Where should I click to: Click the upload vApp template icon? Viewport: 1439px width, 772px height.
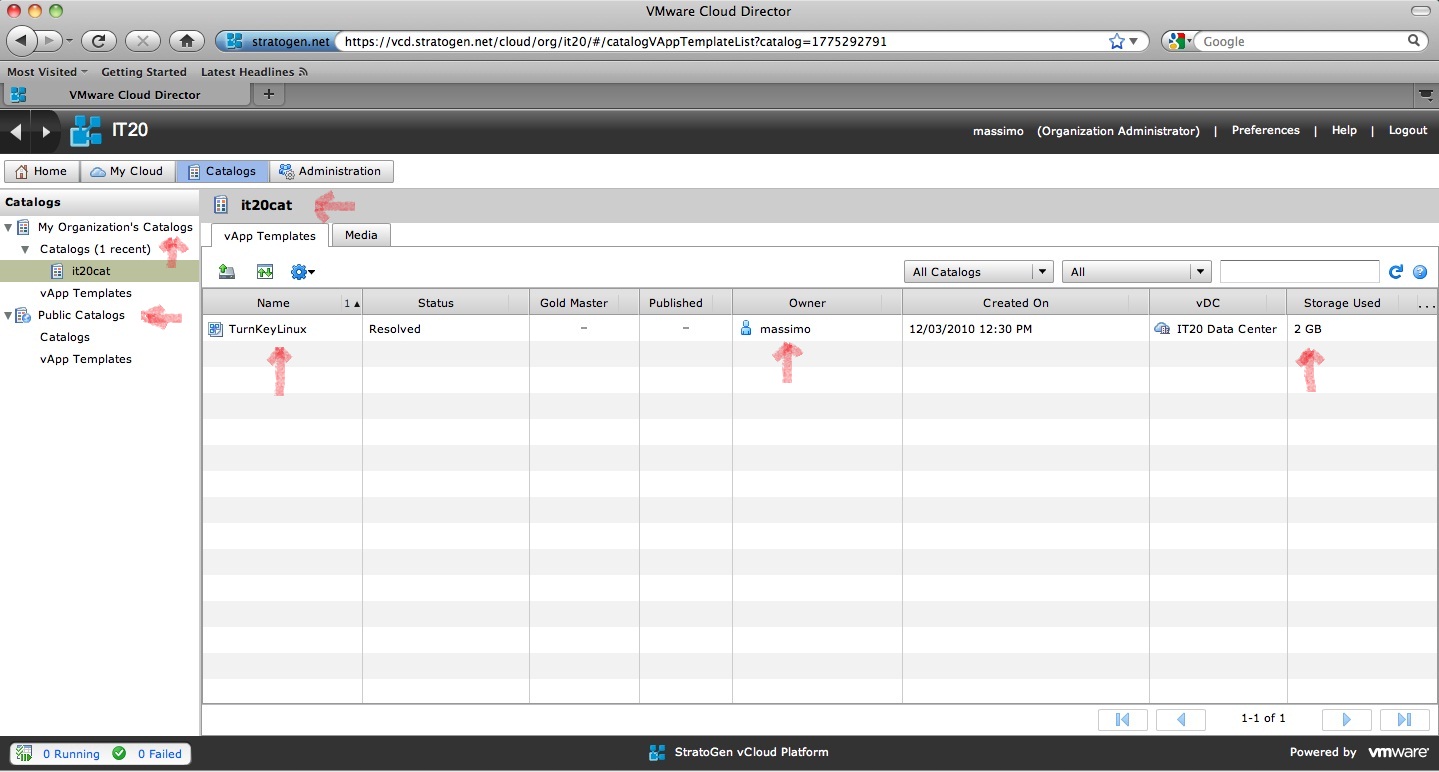[x=227, y=272]
